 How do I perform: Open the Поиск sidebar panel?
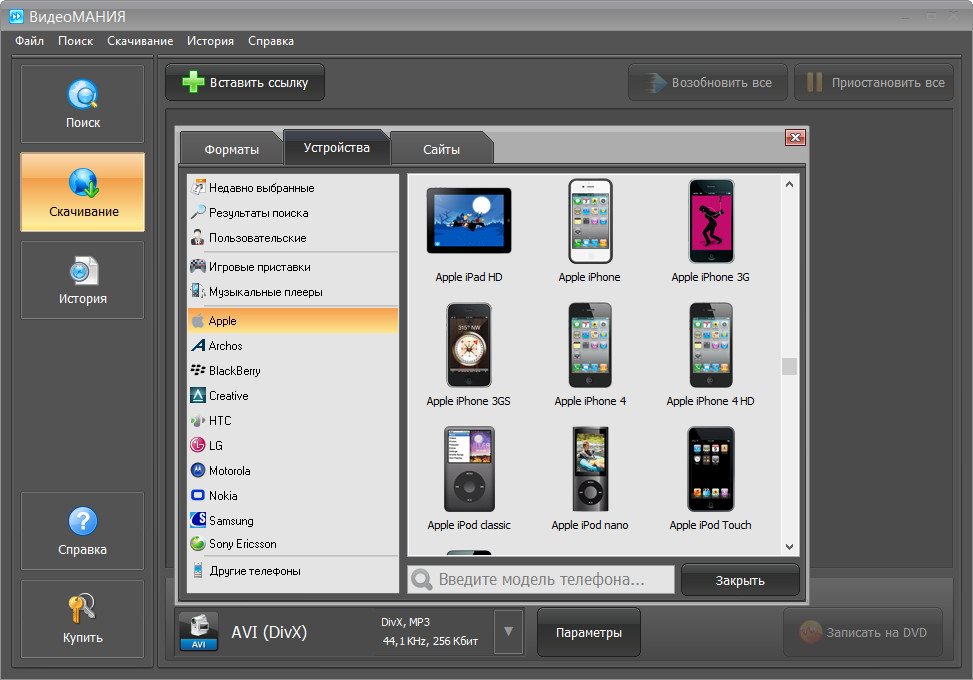point(83,104)
